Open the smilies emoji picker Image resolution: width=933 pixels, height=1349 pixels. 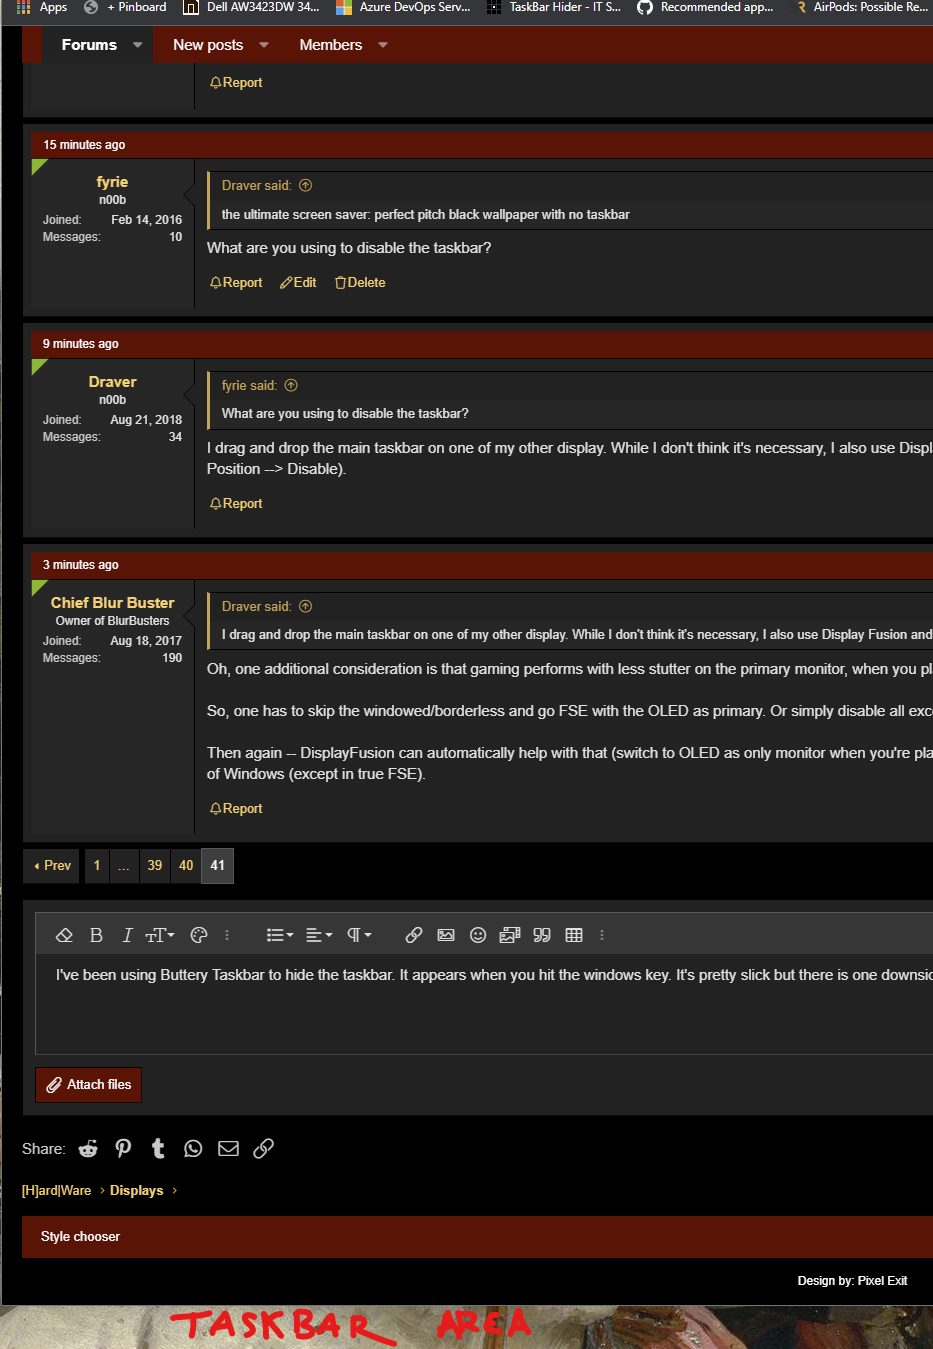tap(478, 935)
